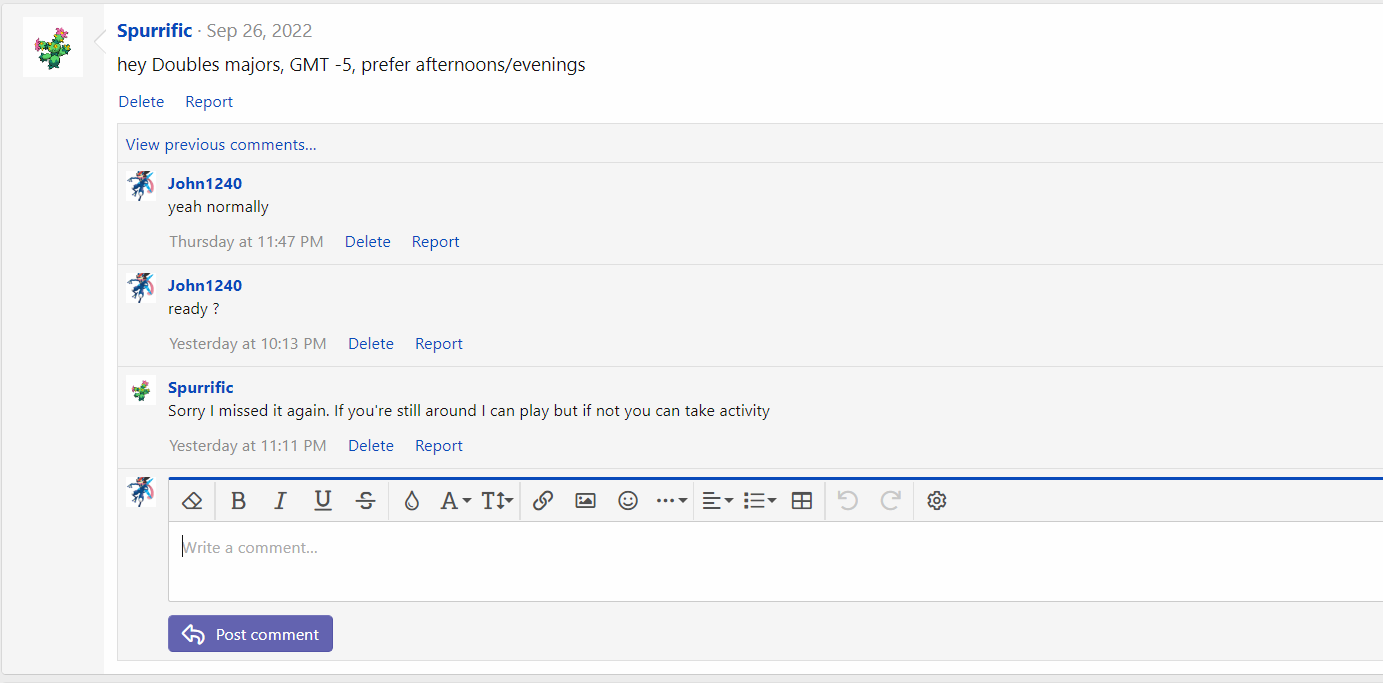Screen dimensions: 1383x683
Task: Report the 'yeah normally' comment
Action: pyautogui.click(x=436, y=242)
